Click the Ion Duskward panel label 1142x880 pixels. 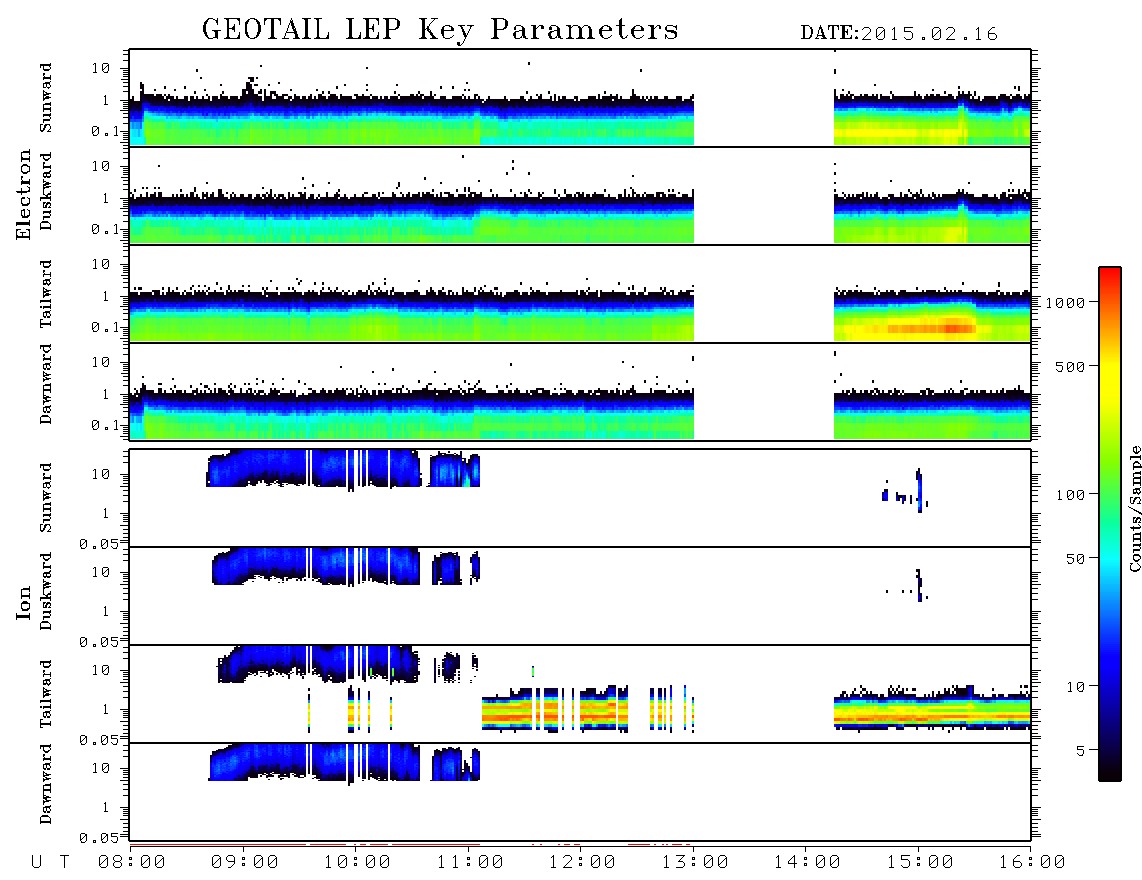click(46, 591)
